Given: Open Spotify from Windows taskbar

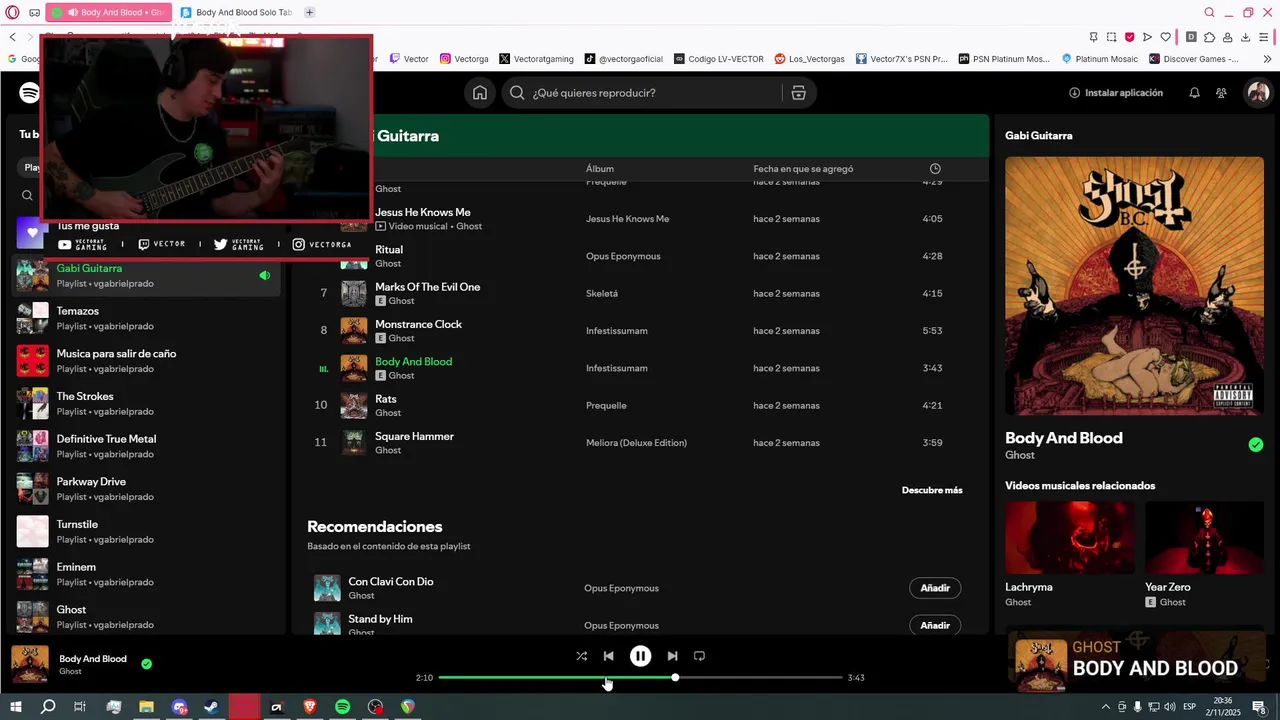Looking at the screenshot, I should coord(342,707).
